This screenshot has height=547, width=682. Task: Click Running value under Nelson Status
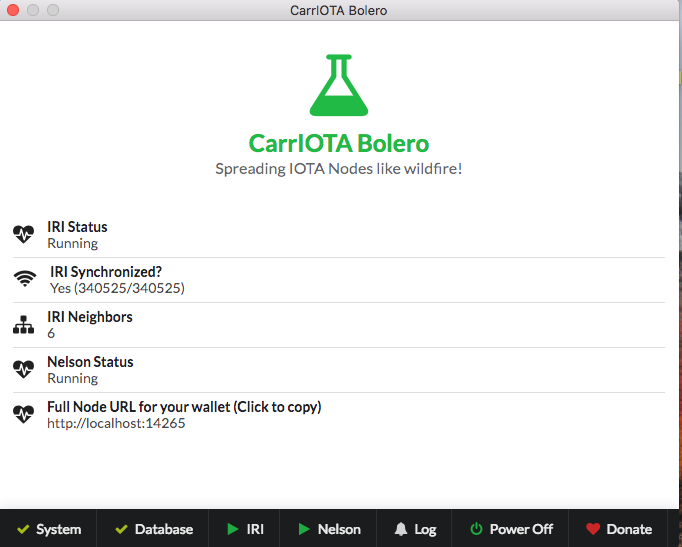(x=73, y=378)
